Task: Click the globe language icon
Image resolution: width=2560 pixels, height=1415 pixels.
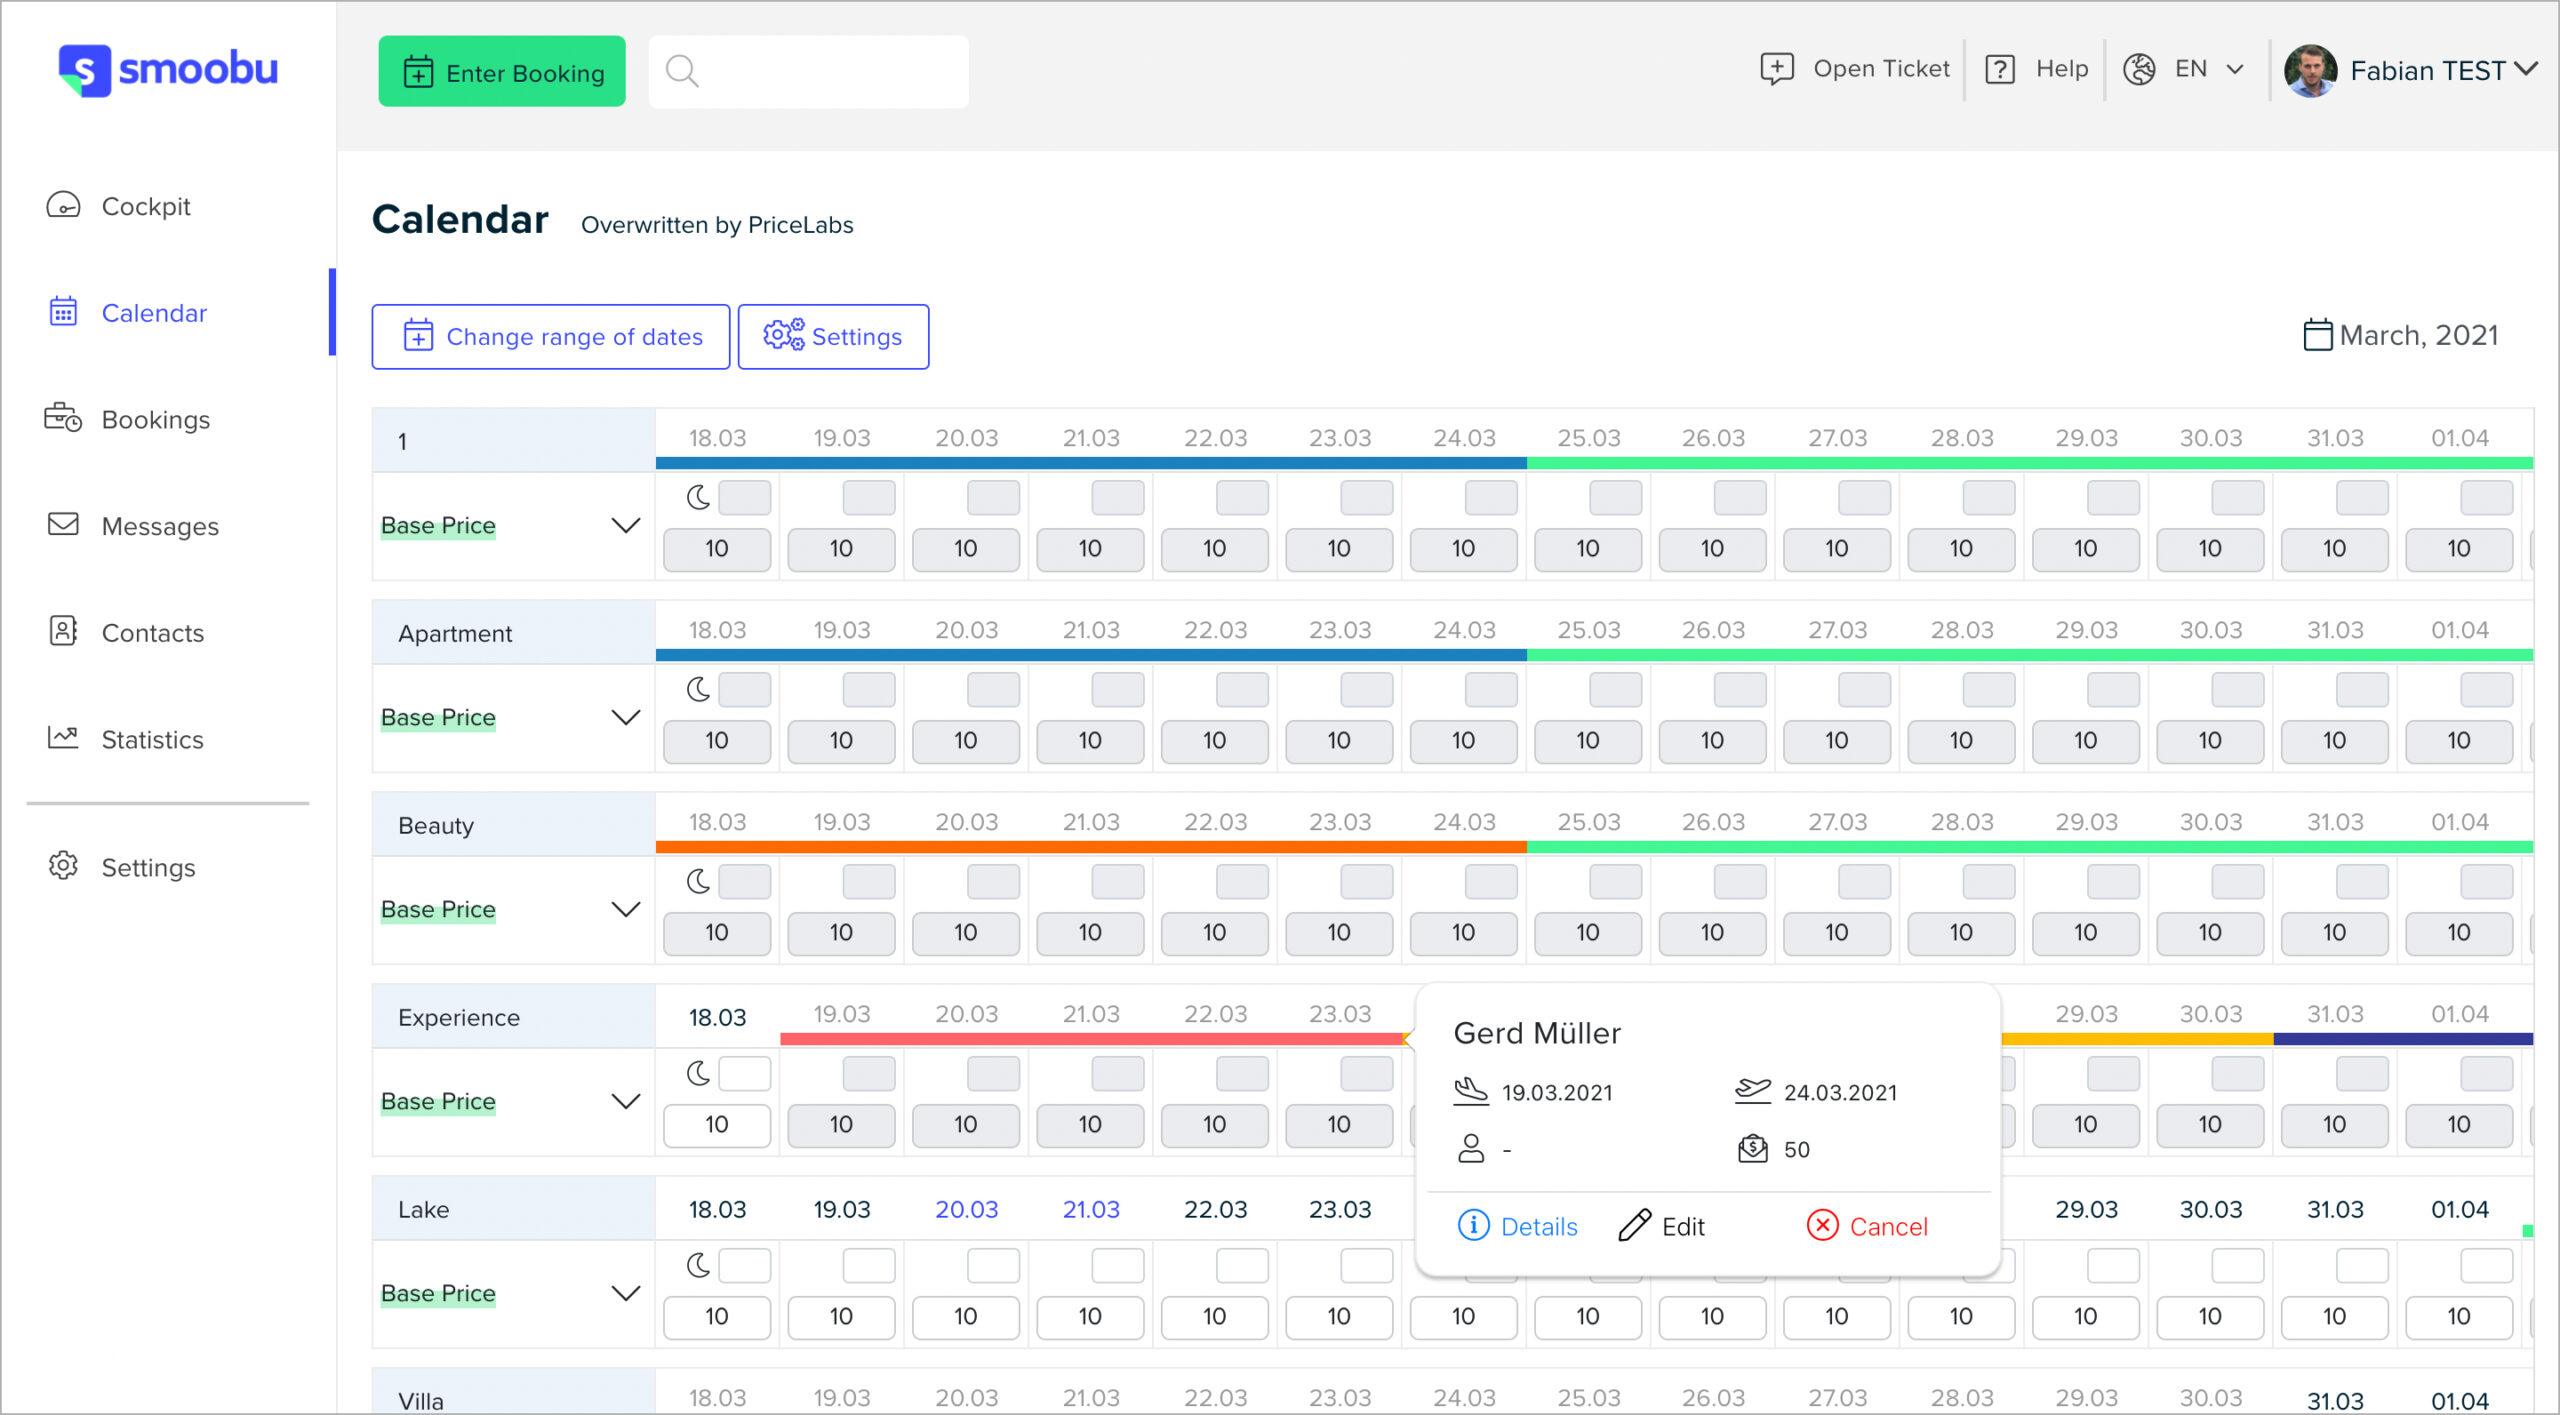Action: click(x=2139, y=69)
